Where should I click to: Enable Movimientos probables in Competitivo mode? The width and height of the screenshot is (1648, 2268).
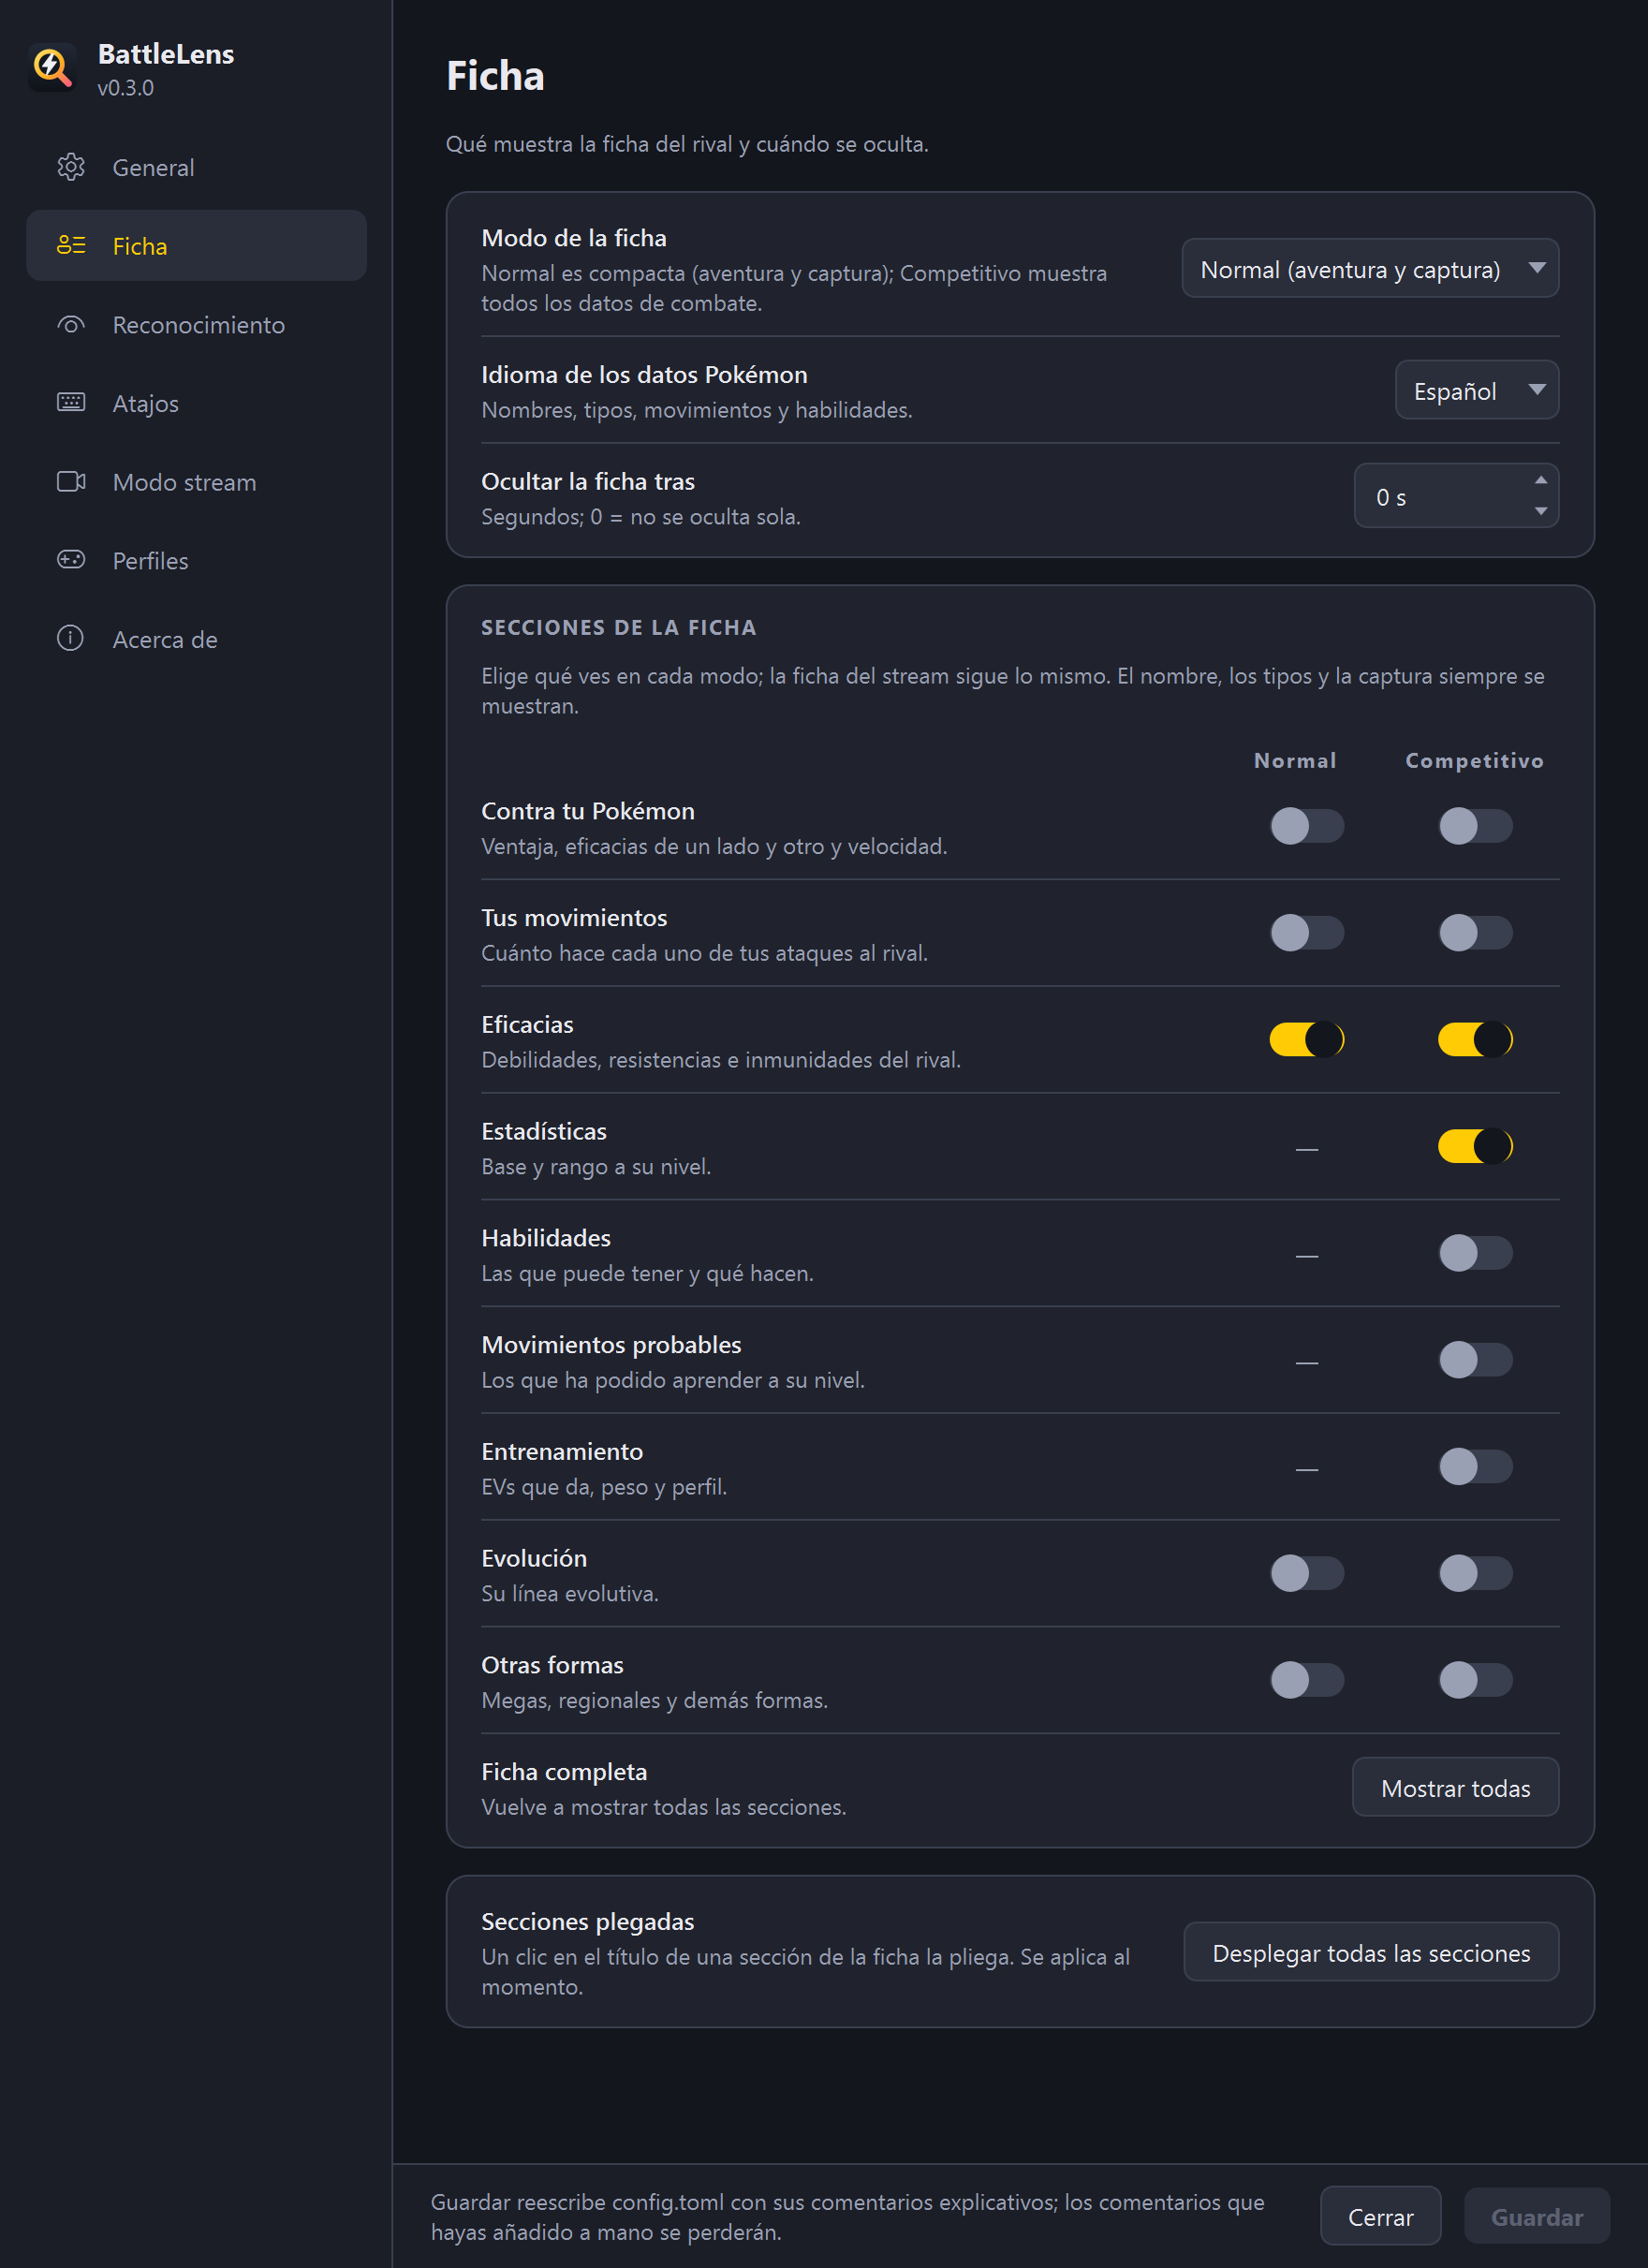click(1475, 1360)
